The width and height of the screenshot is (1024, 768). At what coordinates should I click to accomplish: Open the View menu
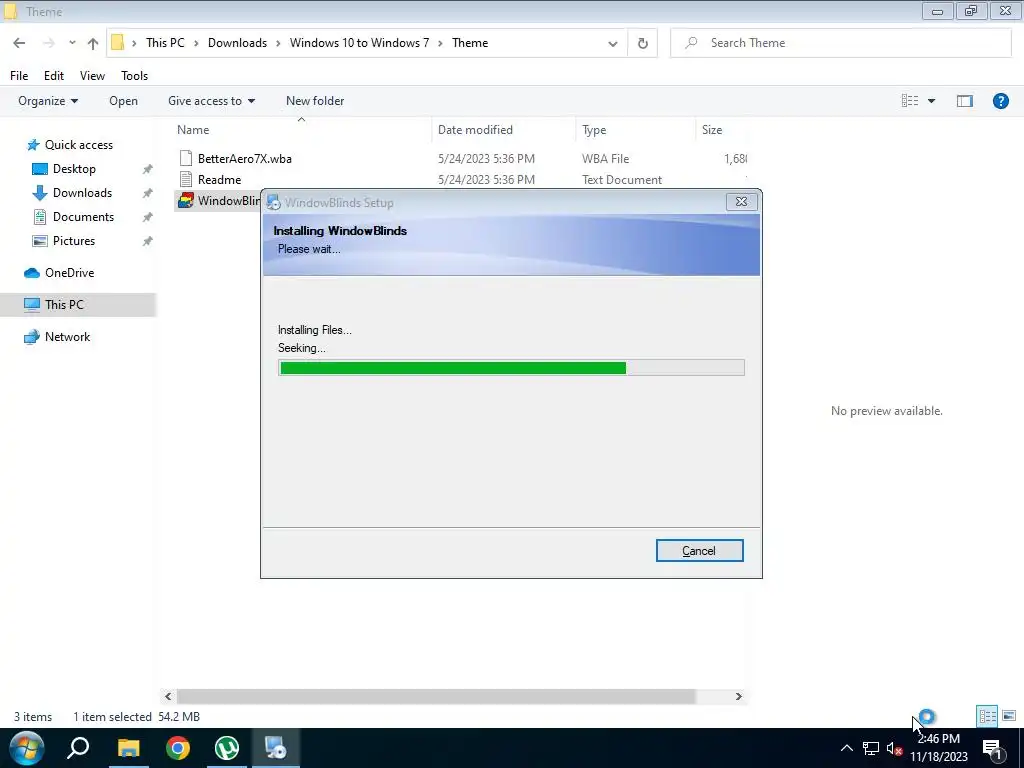coord(92,76)
